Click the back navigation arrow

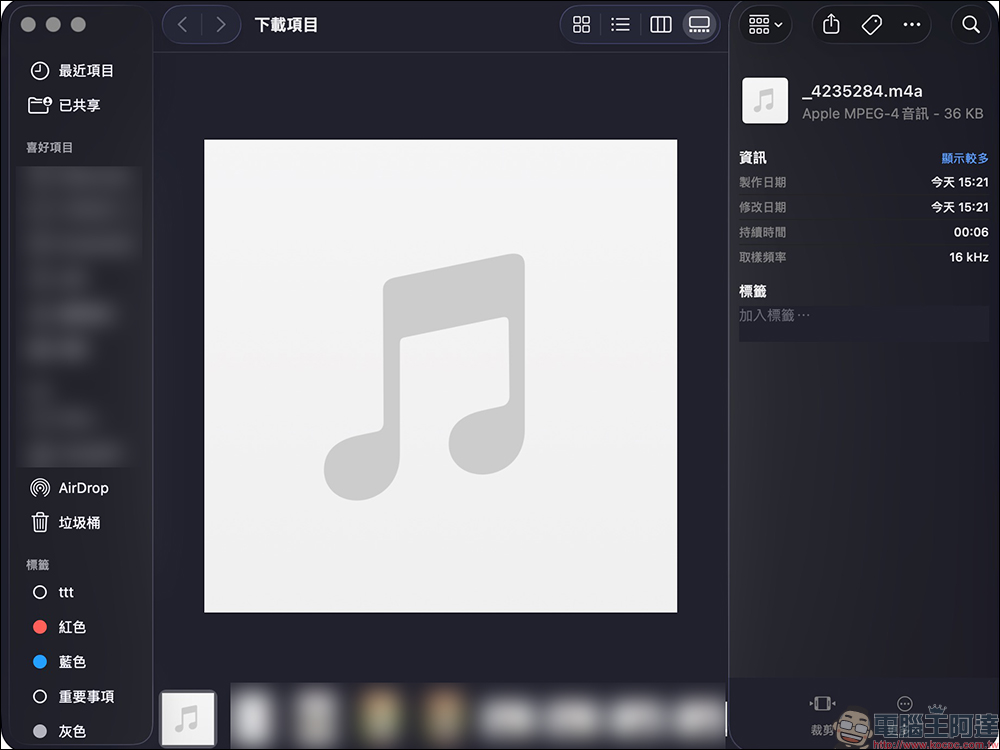[x=182, y=24]
